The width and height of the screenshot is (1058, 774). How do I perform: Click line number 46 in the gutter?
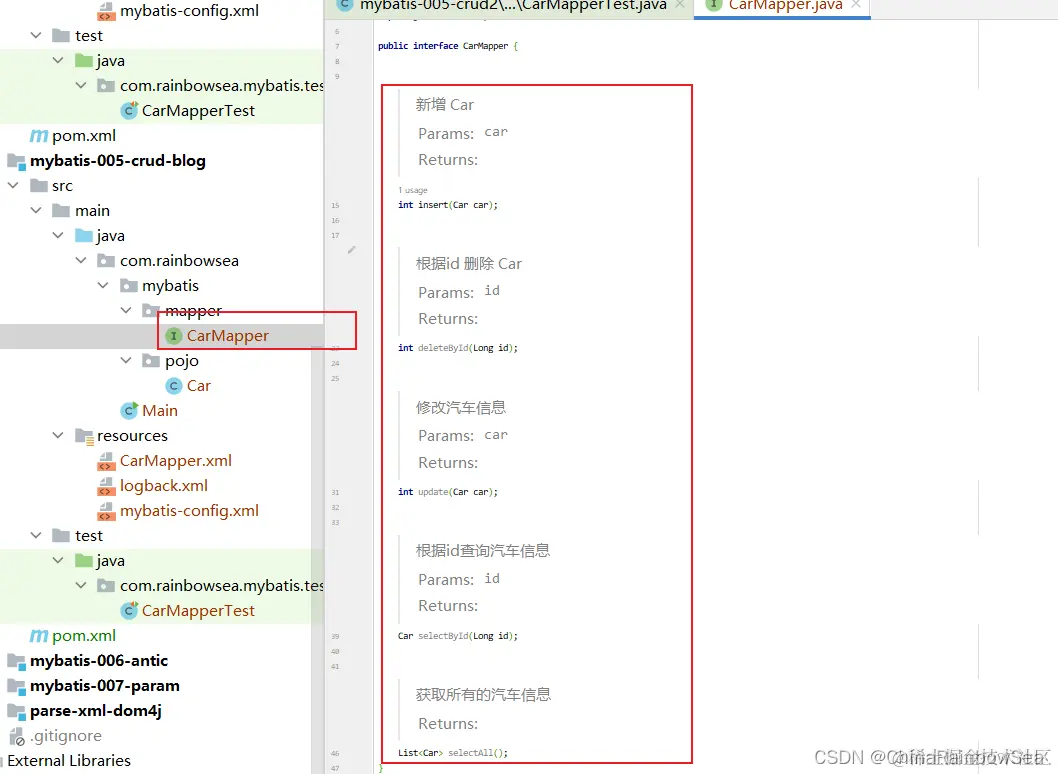[x=335, y=753]
